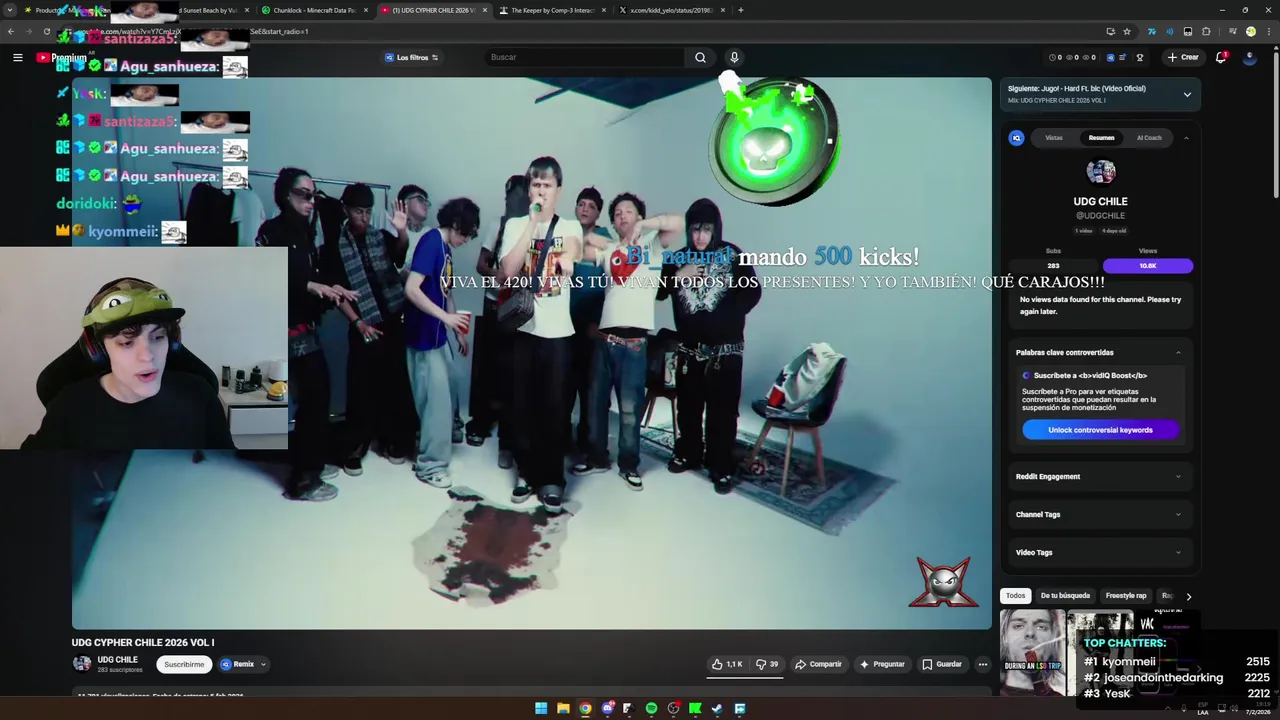
Task: Click the browser address bar
Action: pos(600,31)
